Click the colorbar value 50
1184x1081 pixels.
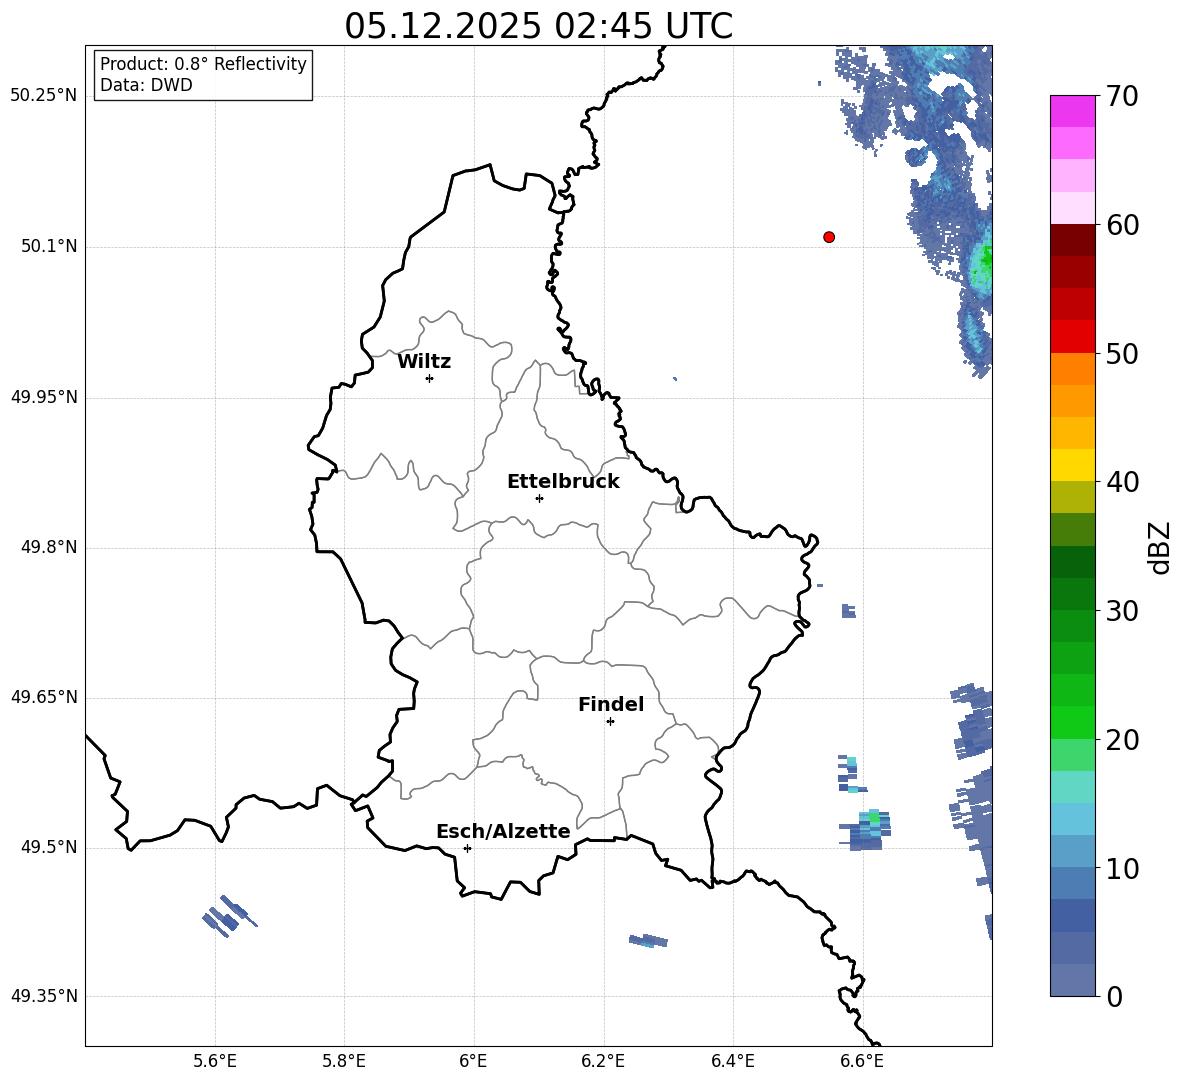[1122, 354]
